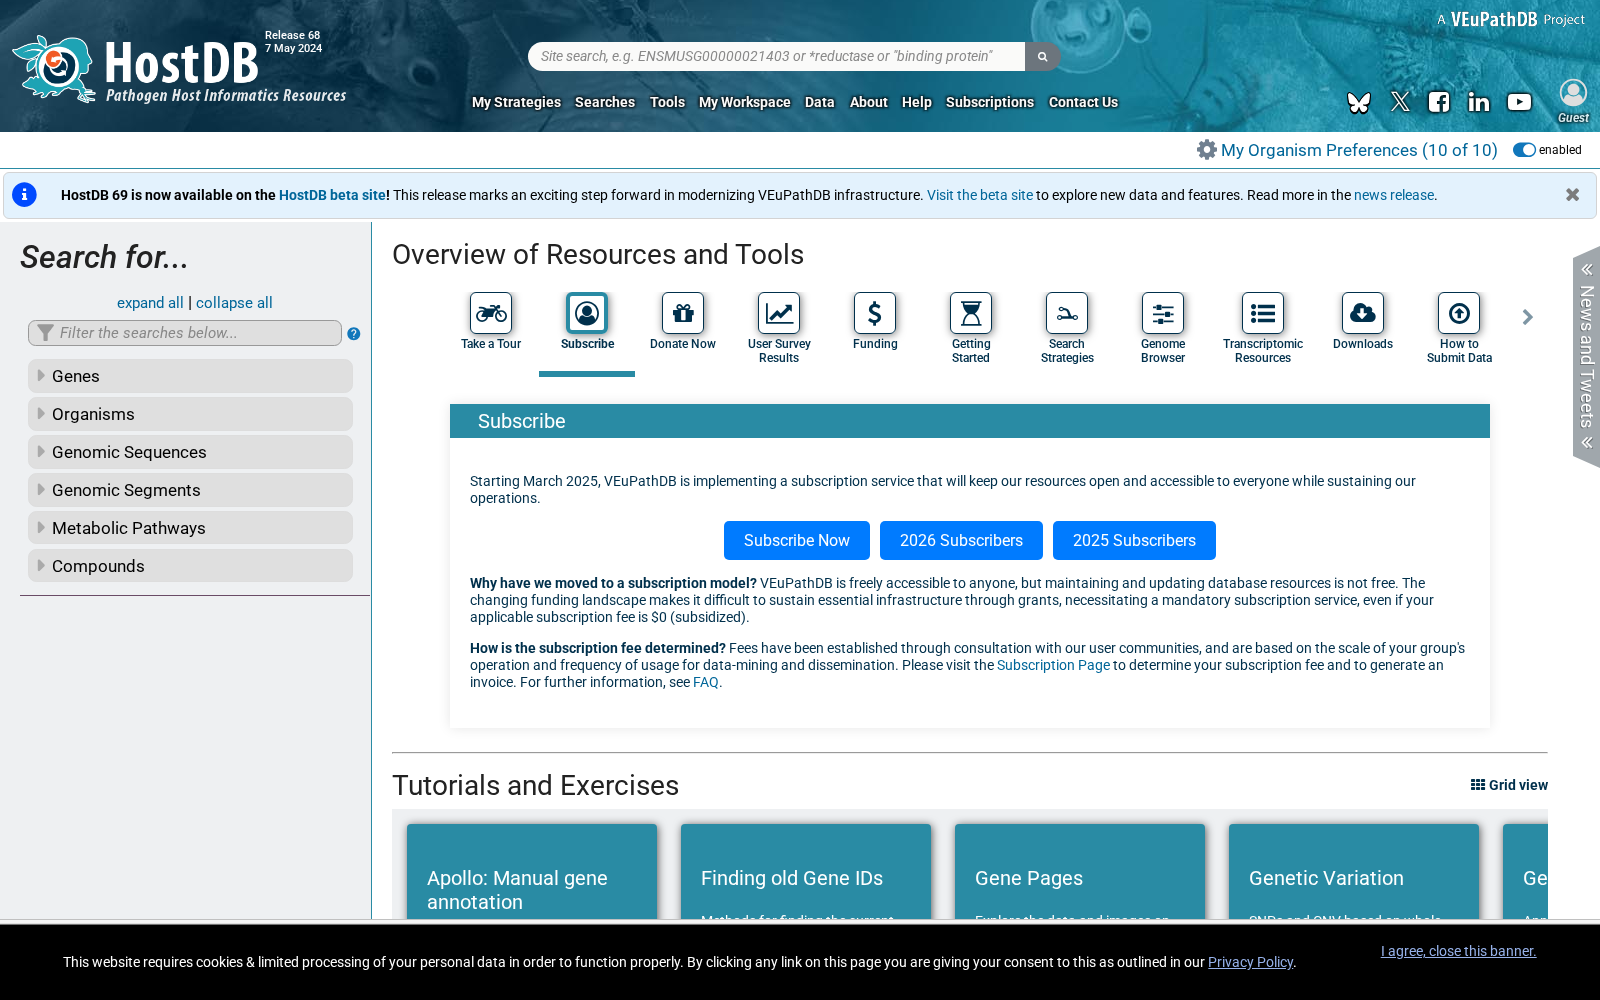Open the Search Strategies icon
Viewport: 1600px width, 1000px height.
coord(1067,313)
